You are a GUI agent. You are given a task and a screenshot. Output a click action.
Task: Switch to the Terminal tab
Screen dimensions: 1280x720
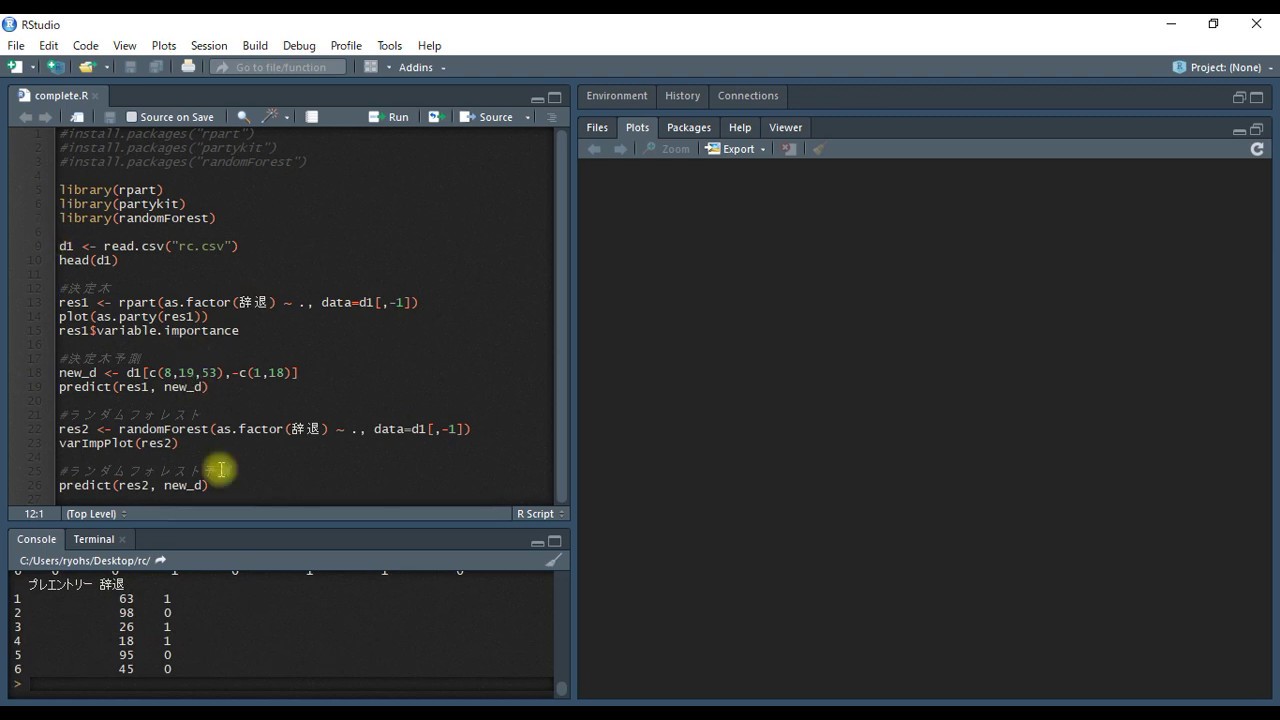[x=94, y=540]
